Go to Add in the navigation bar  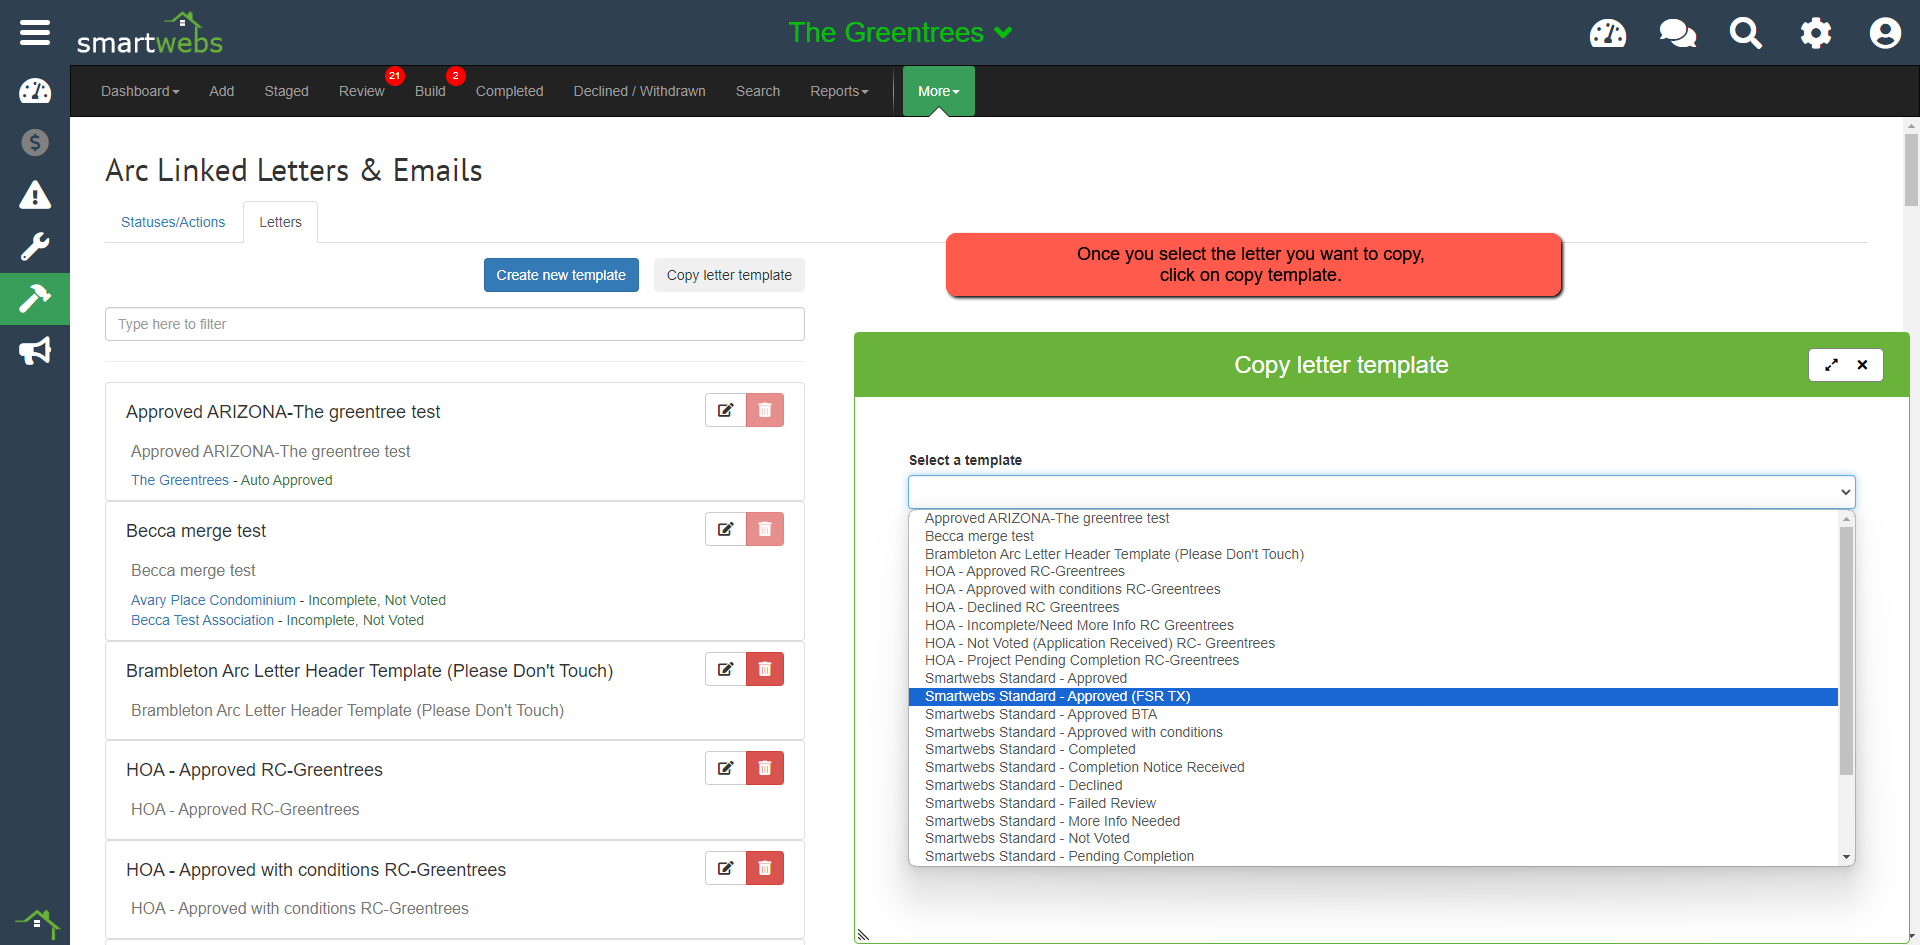[222, 91]
